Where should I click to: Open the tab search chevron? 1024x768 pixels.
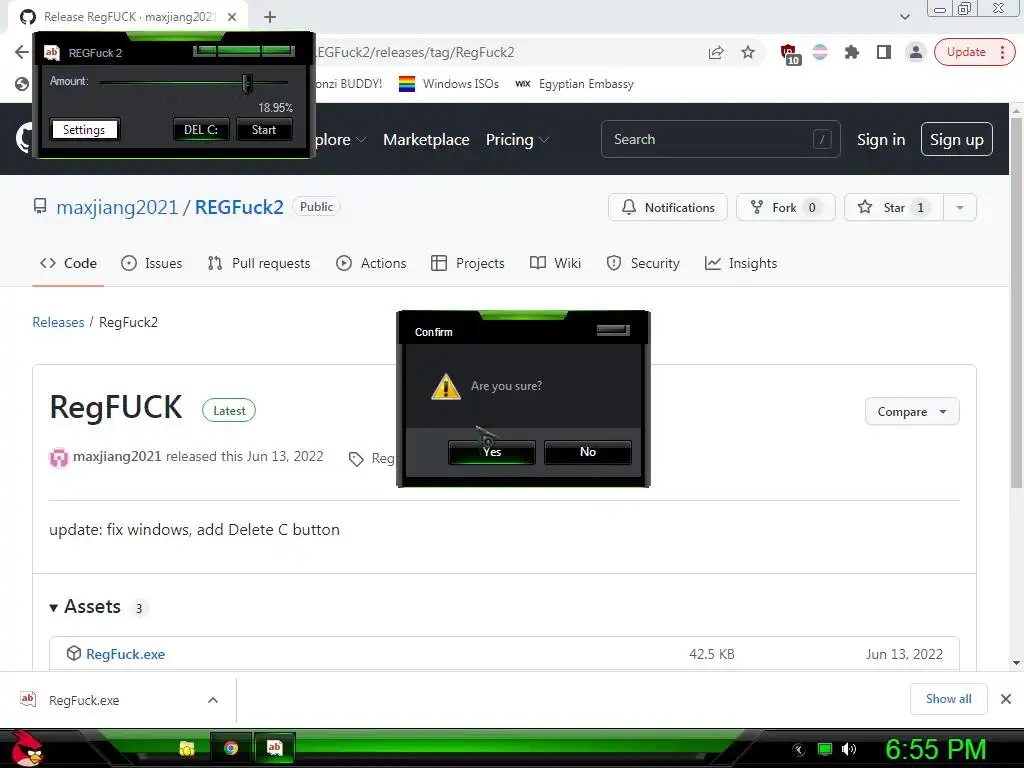point(904,17)
